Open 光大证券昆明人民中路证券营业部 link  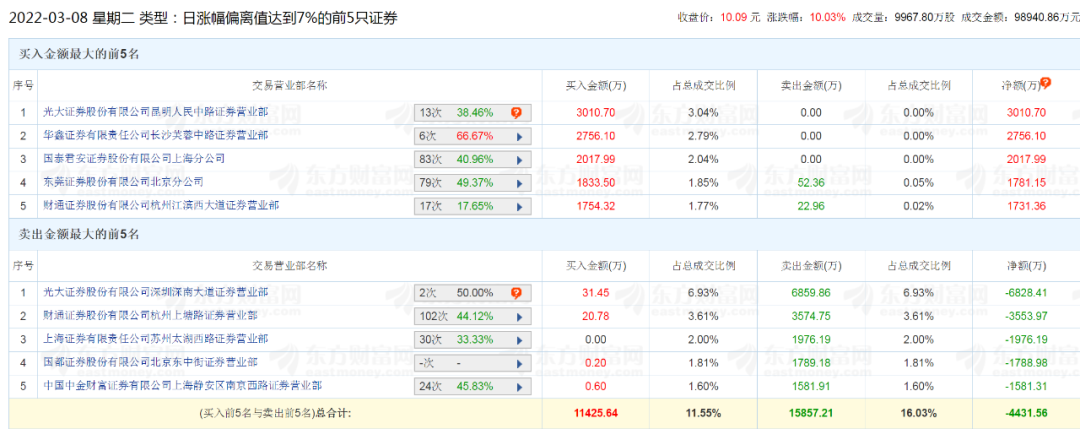click(156, 112)
